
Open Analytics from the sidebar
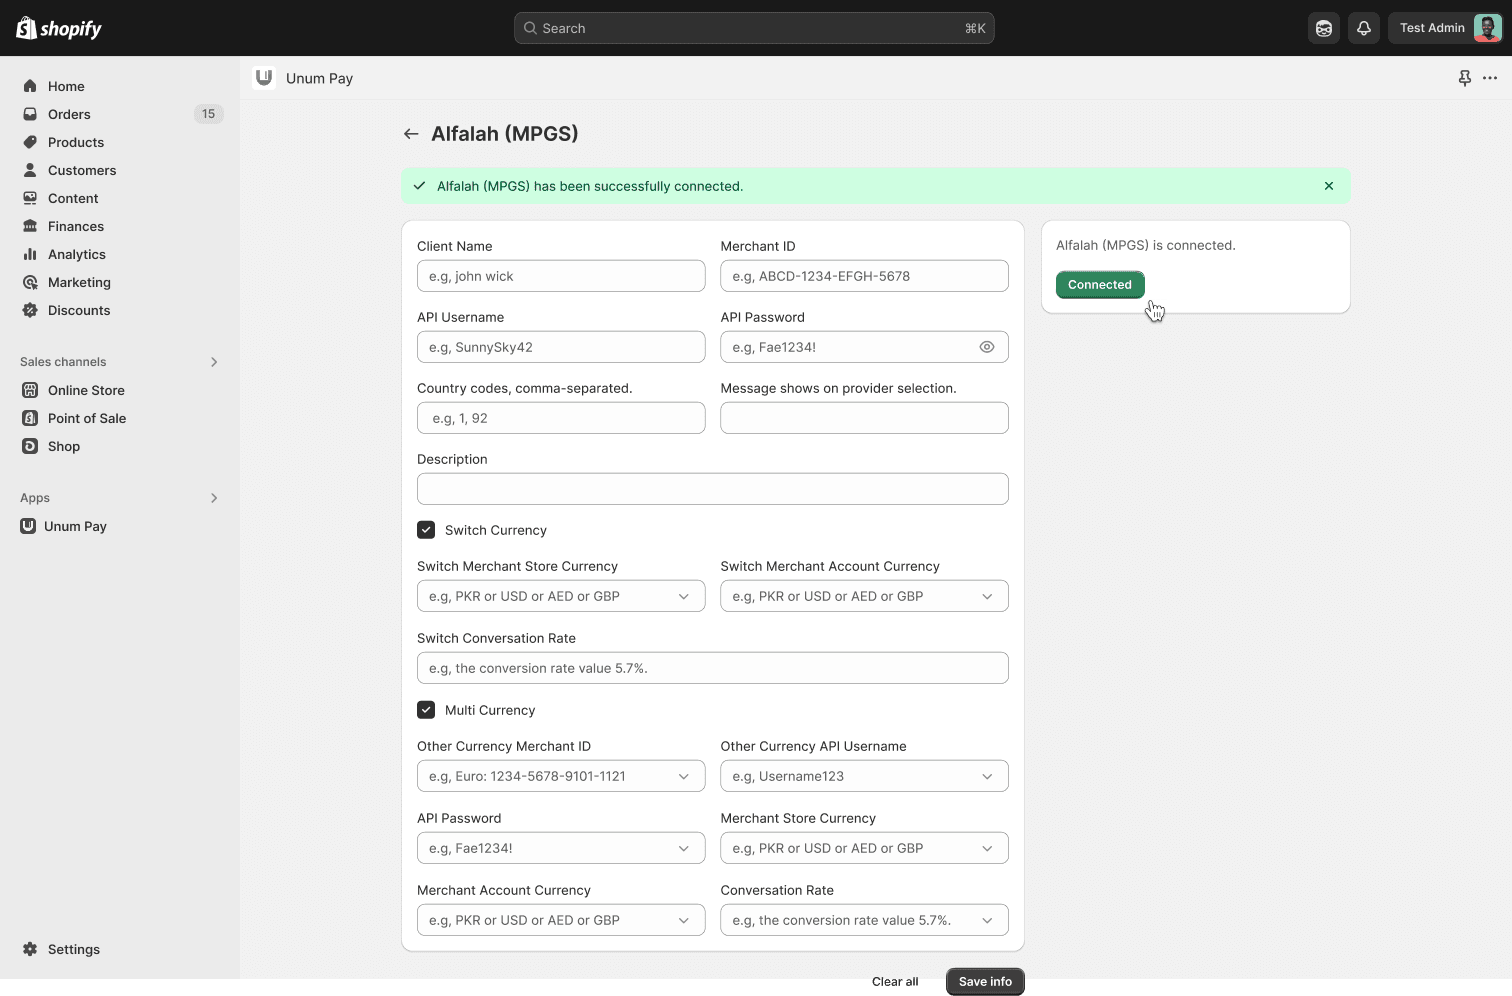pyautogui.click(x=76, y=254)
